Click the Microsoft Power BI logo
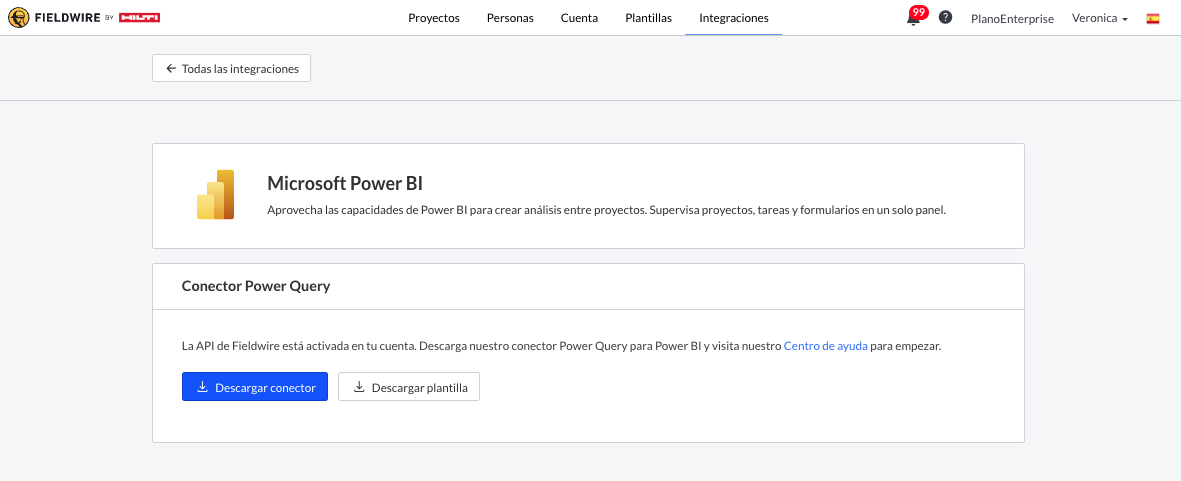The image size is (1181, 481). (215, 195)
